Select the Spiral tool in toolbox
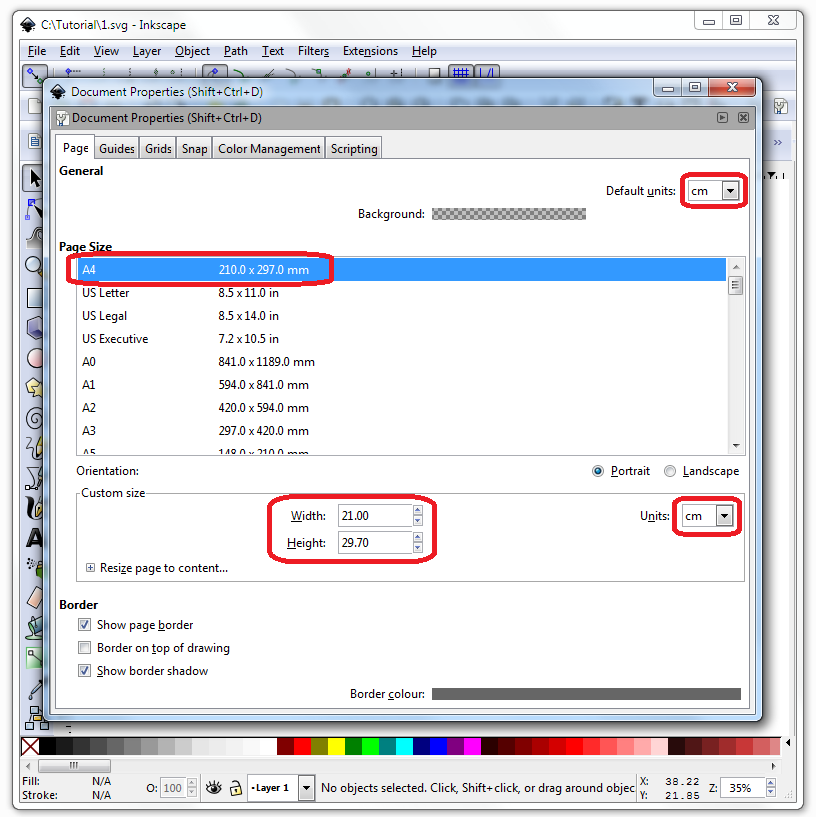Viewport: 816px width, 817px height. coord(34,418)
